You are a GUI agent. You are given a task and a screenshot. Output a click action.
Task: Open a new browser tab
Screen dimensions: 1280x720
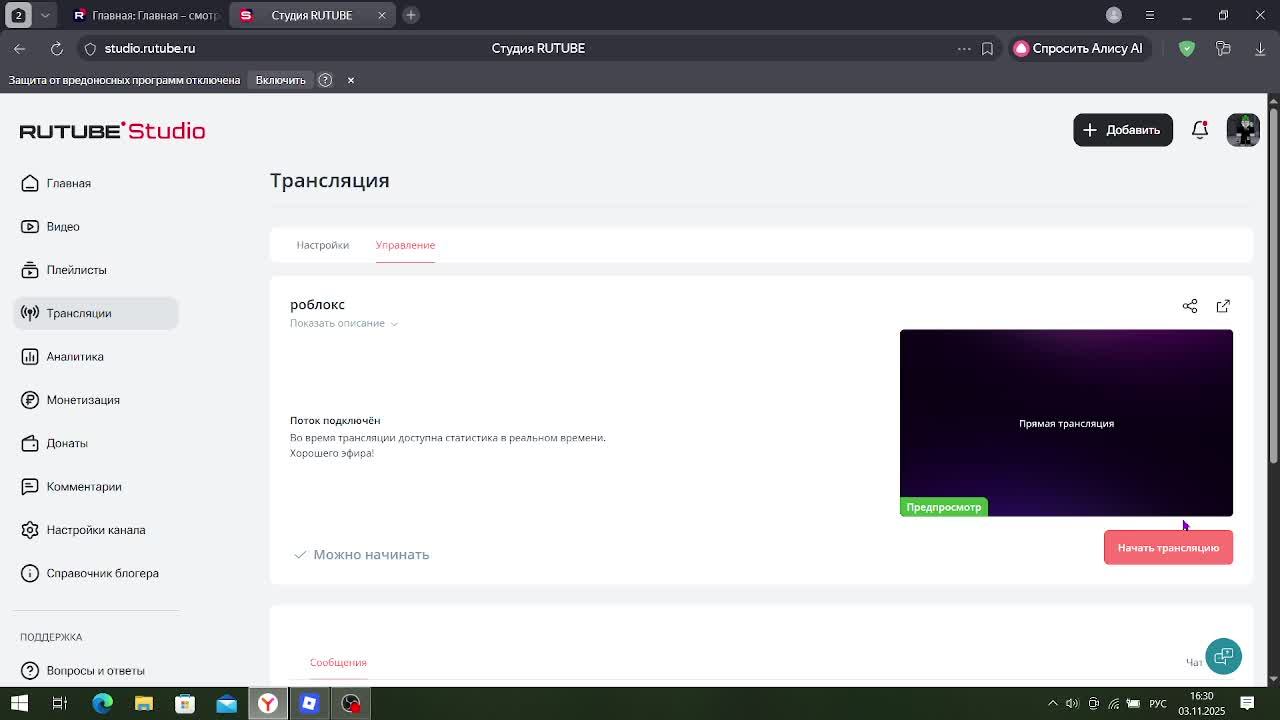pyautogui.click(x=411, y=15)
